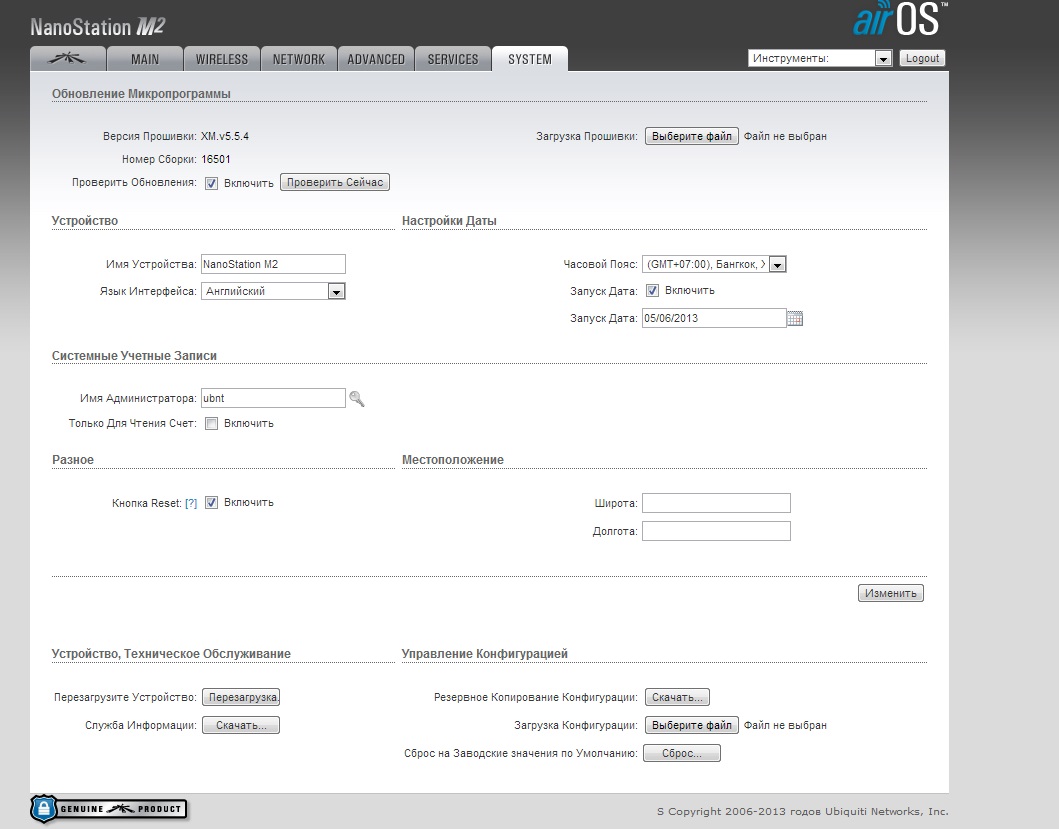1059x829 pixels.
Task: Click the Широта input field
Action: point(717,503)
